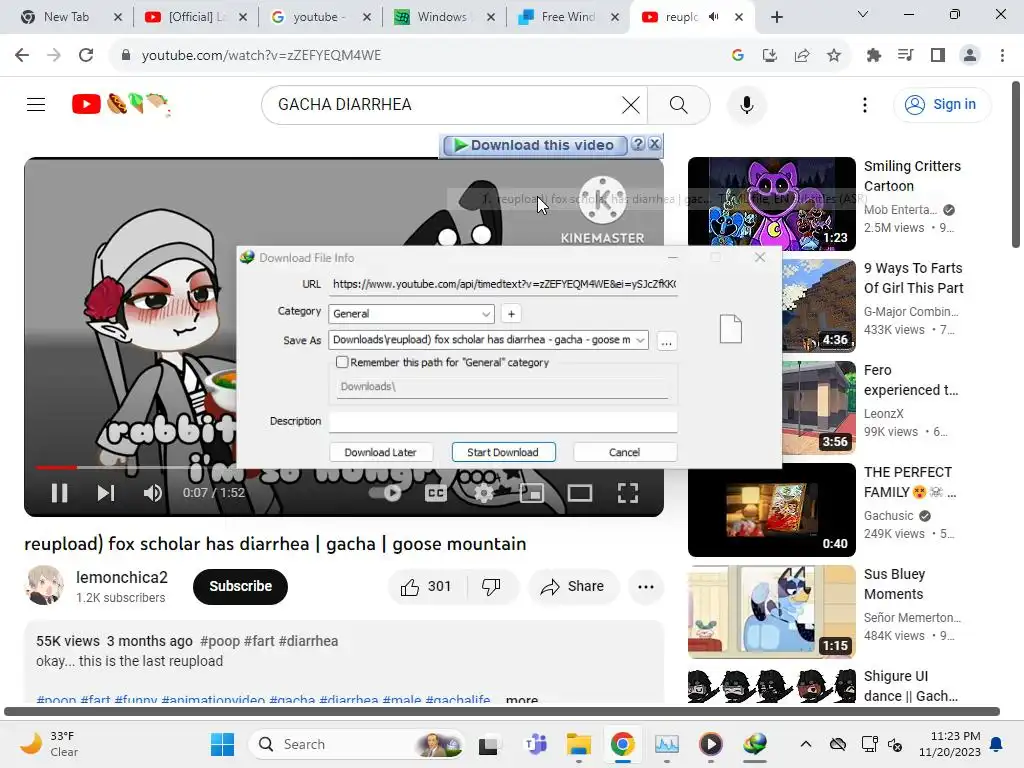The width and height of the screenshot is (1024, 768).
Task: Open Windows Start menu
Action: [222, 744]
